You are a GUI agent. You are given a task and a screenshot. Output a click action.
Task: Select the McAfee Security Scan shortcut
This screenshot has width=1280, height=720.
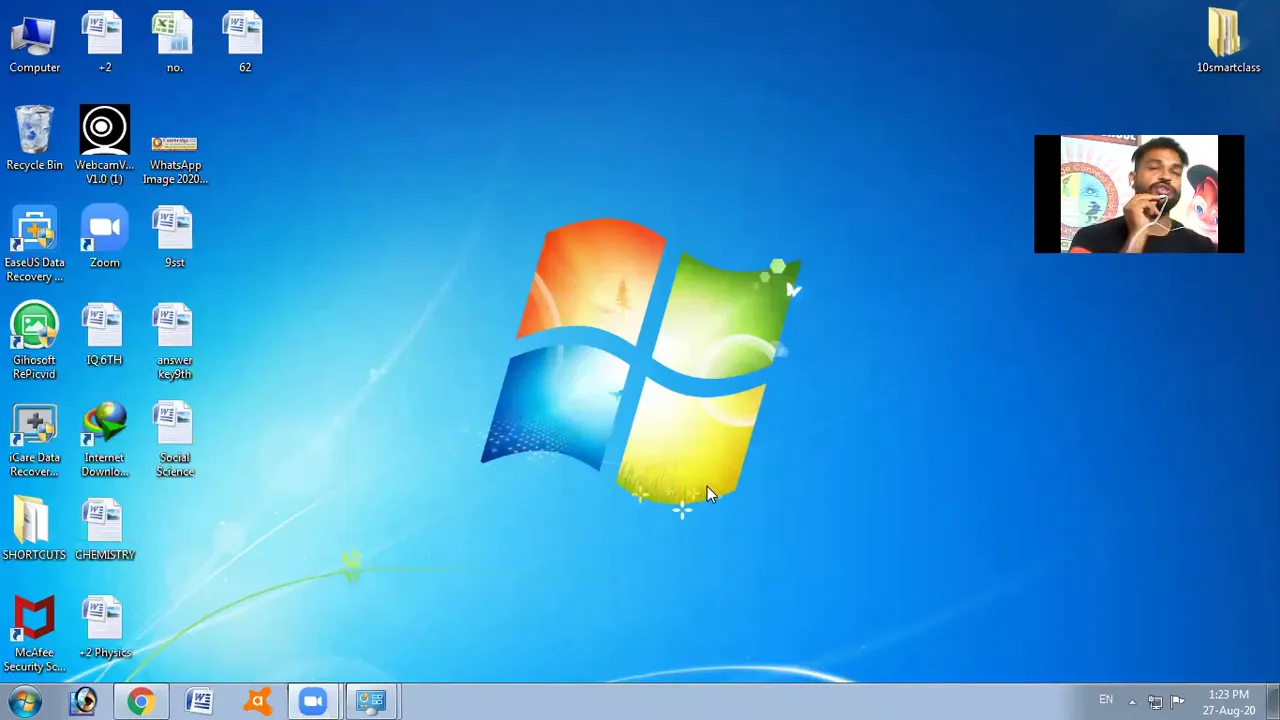pyautogui.click(x=34, y=634)
